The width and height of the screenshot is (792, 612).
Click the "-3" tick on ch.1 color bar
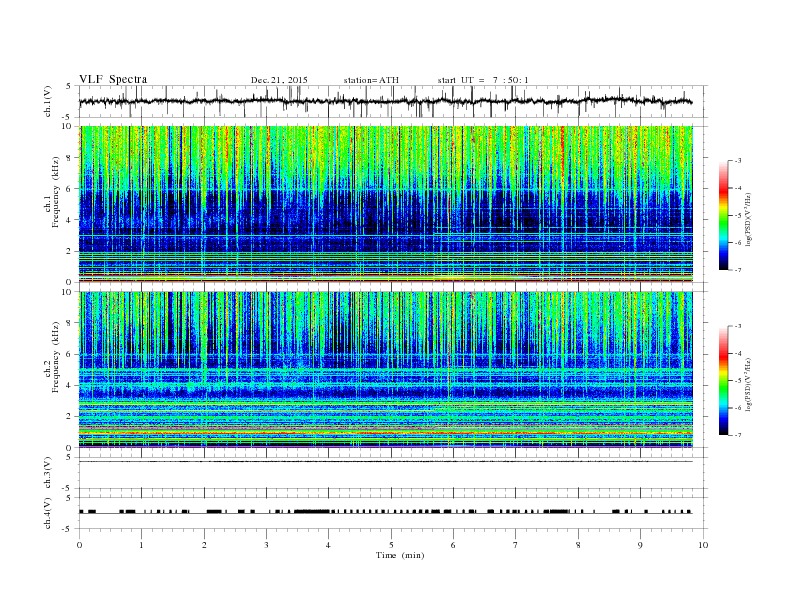(x=738, y=161)
